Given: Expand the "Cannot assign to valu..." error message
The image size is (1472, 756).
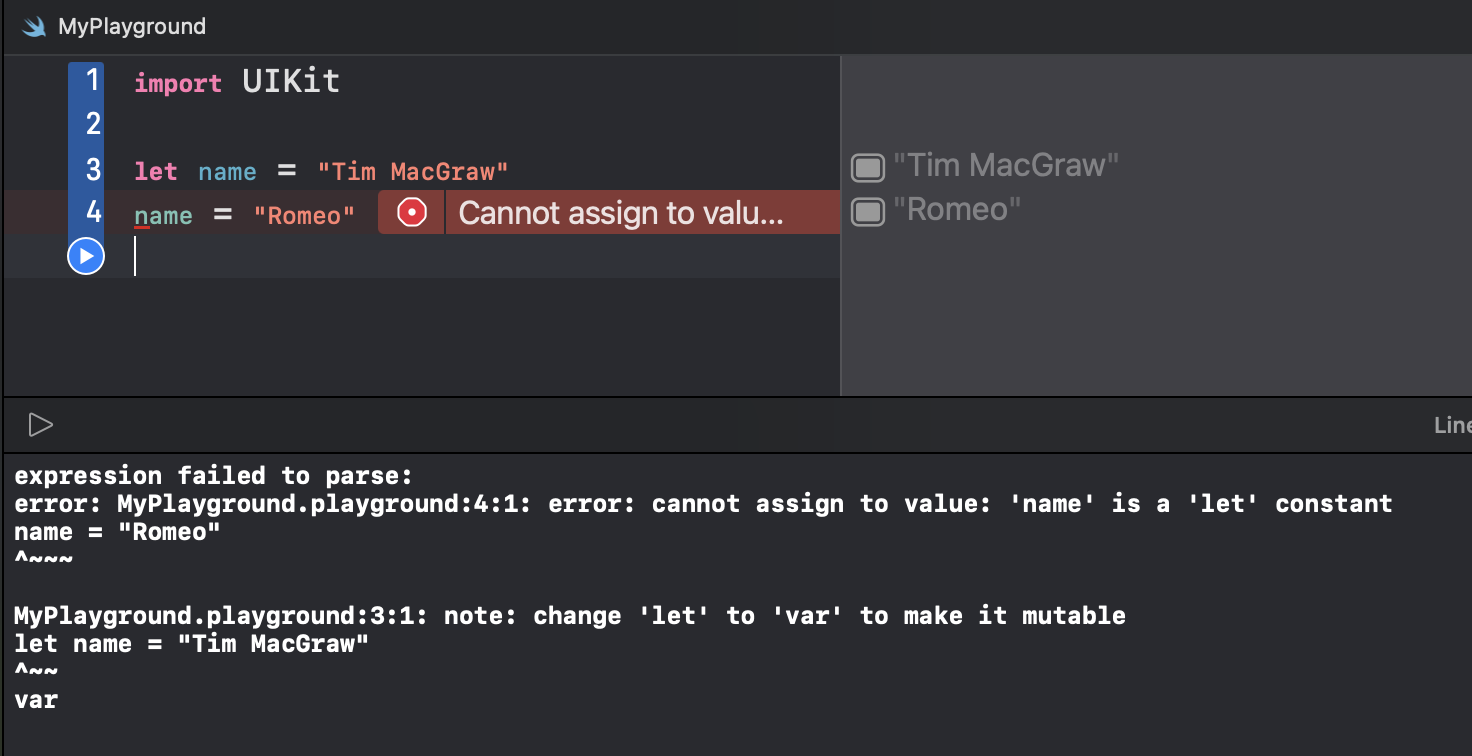Looking at the screenshot, I should pyautogui.click(x=620, y=213).
